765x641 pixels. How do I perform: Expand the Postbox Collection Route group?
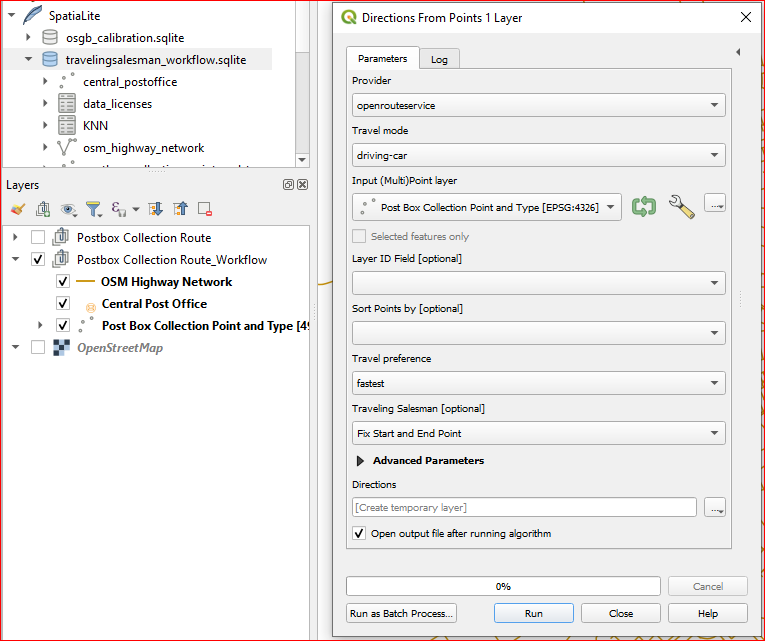pos(15,237)
